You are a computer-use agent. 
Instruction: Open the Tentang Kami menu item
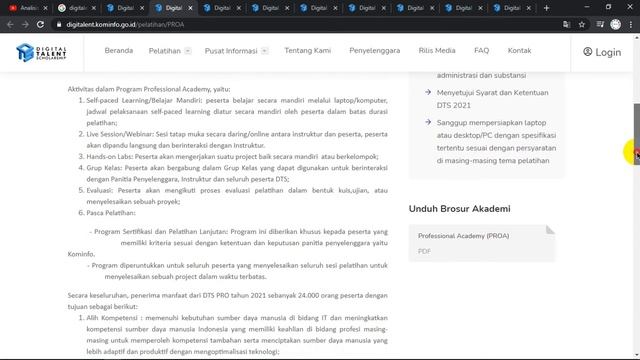coord(308,51)
